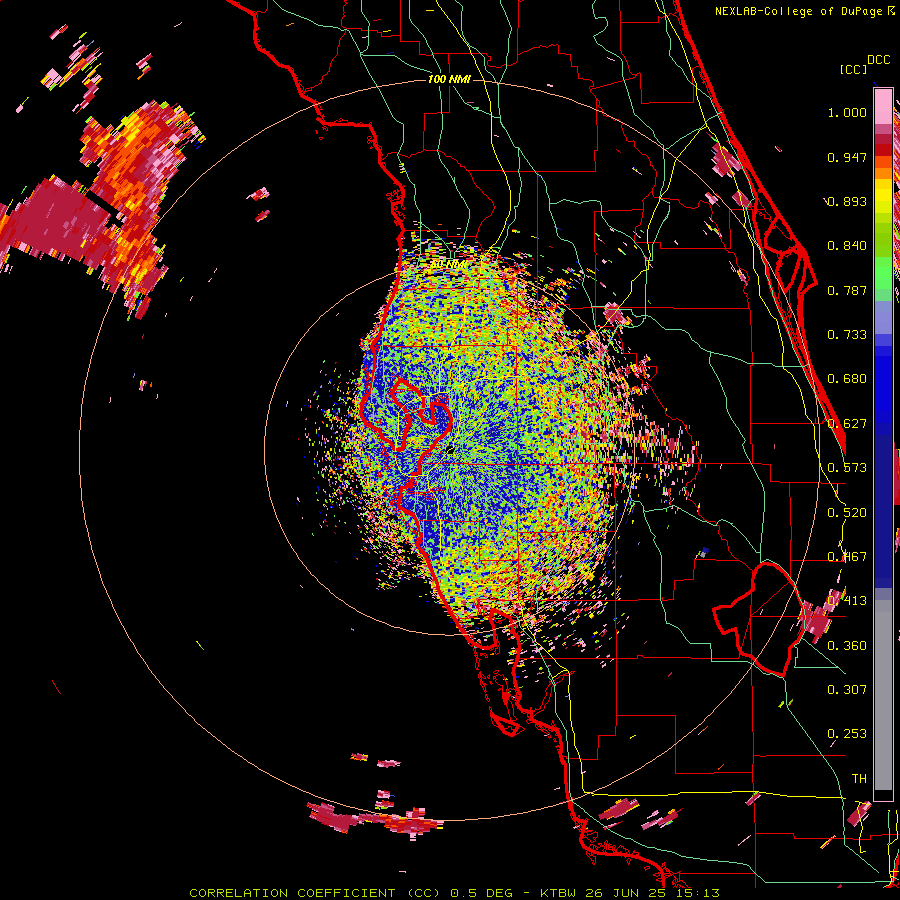Select the 0.520 scale value
The image size is (900, 900).
pos(847,512)
